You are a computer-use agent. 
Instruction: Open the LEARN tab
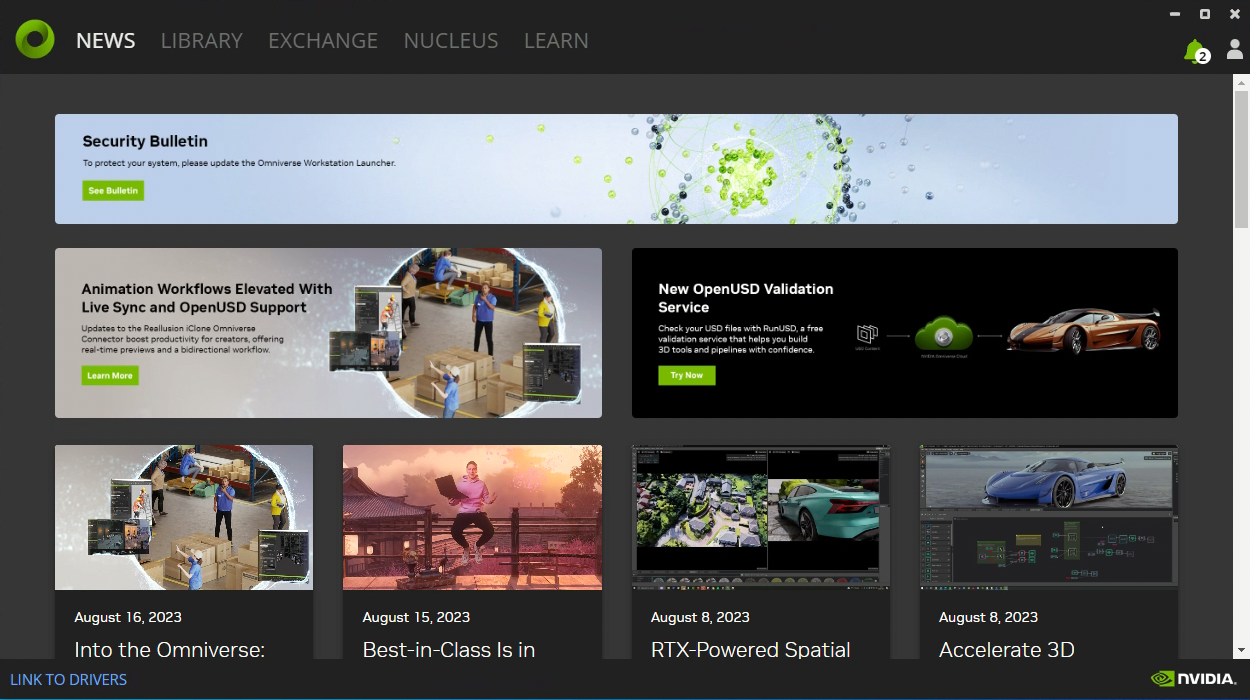(x=556, y=41)
